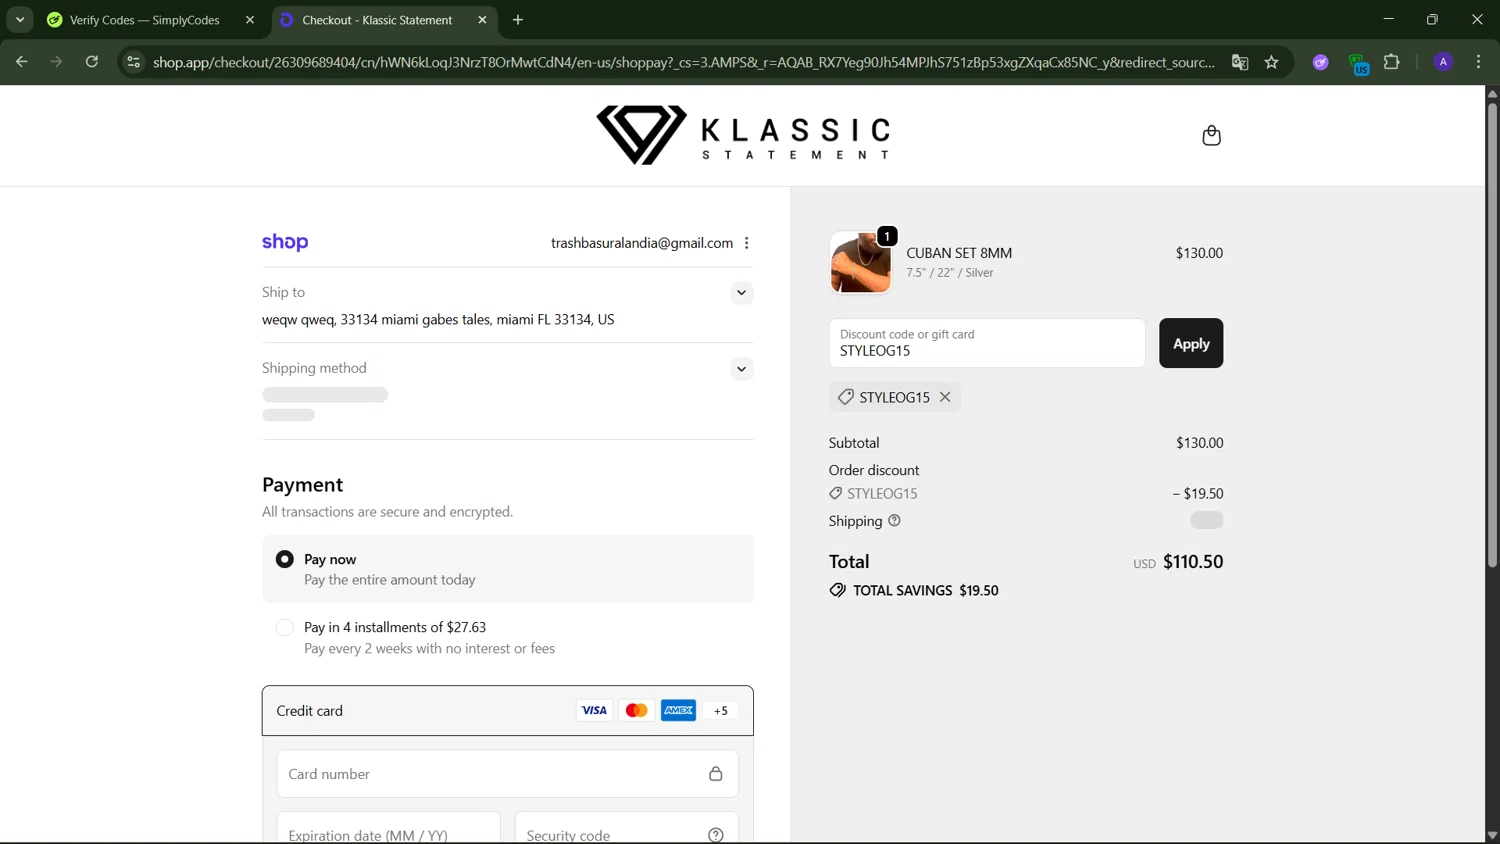Focus the Security code field
This screenshot has width=1500, height=844.
click(x=626, y=828)
